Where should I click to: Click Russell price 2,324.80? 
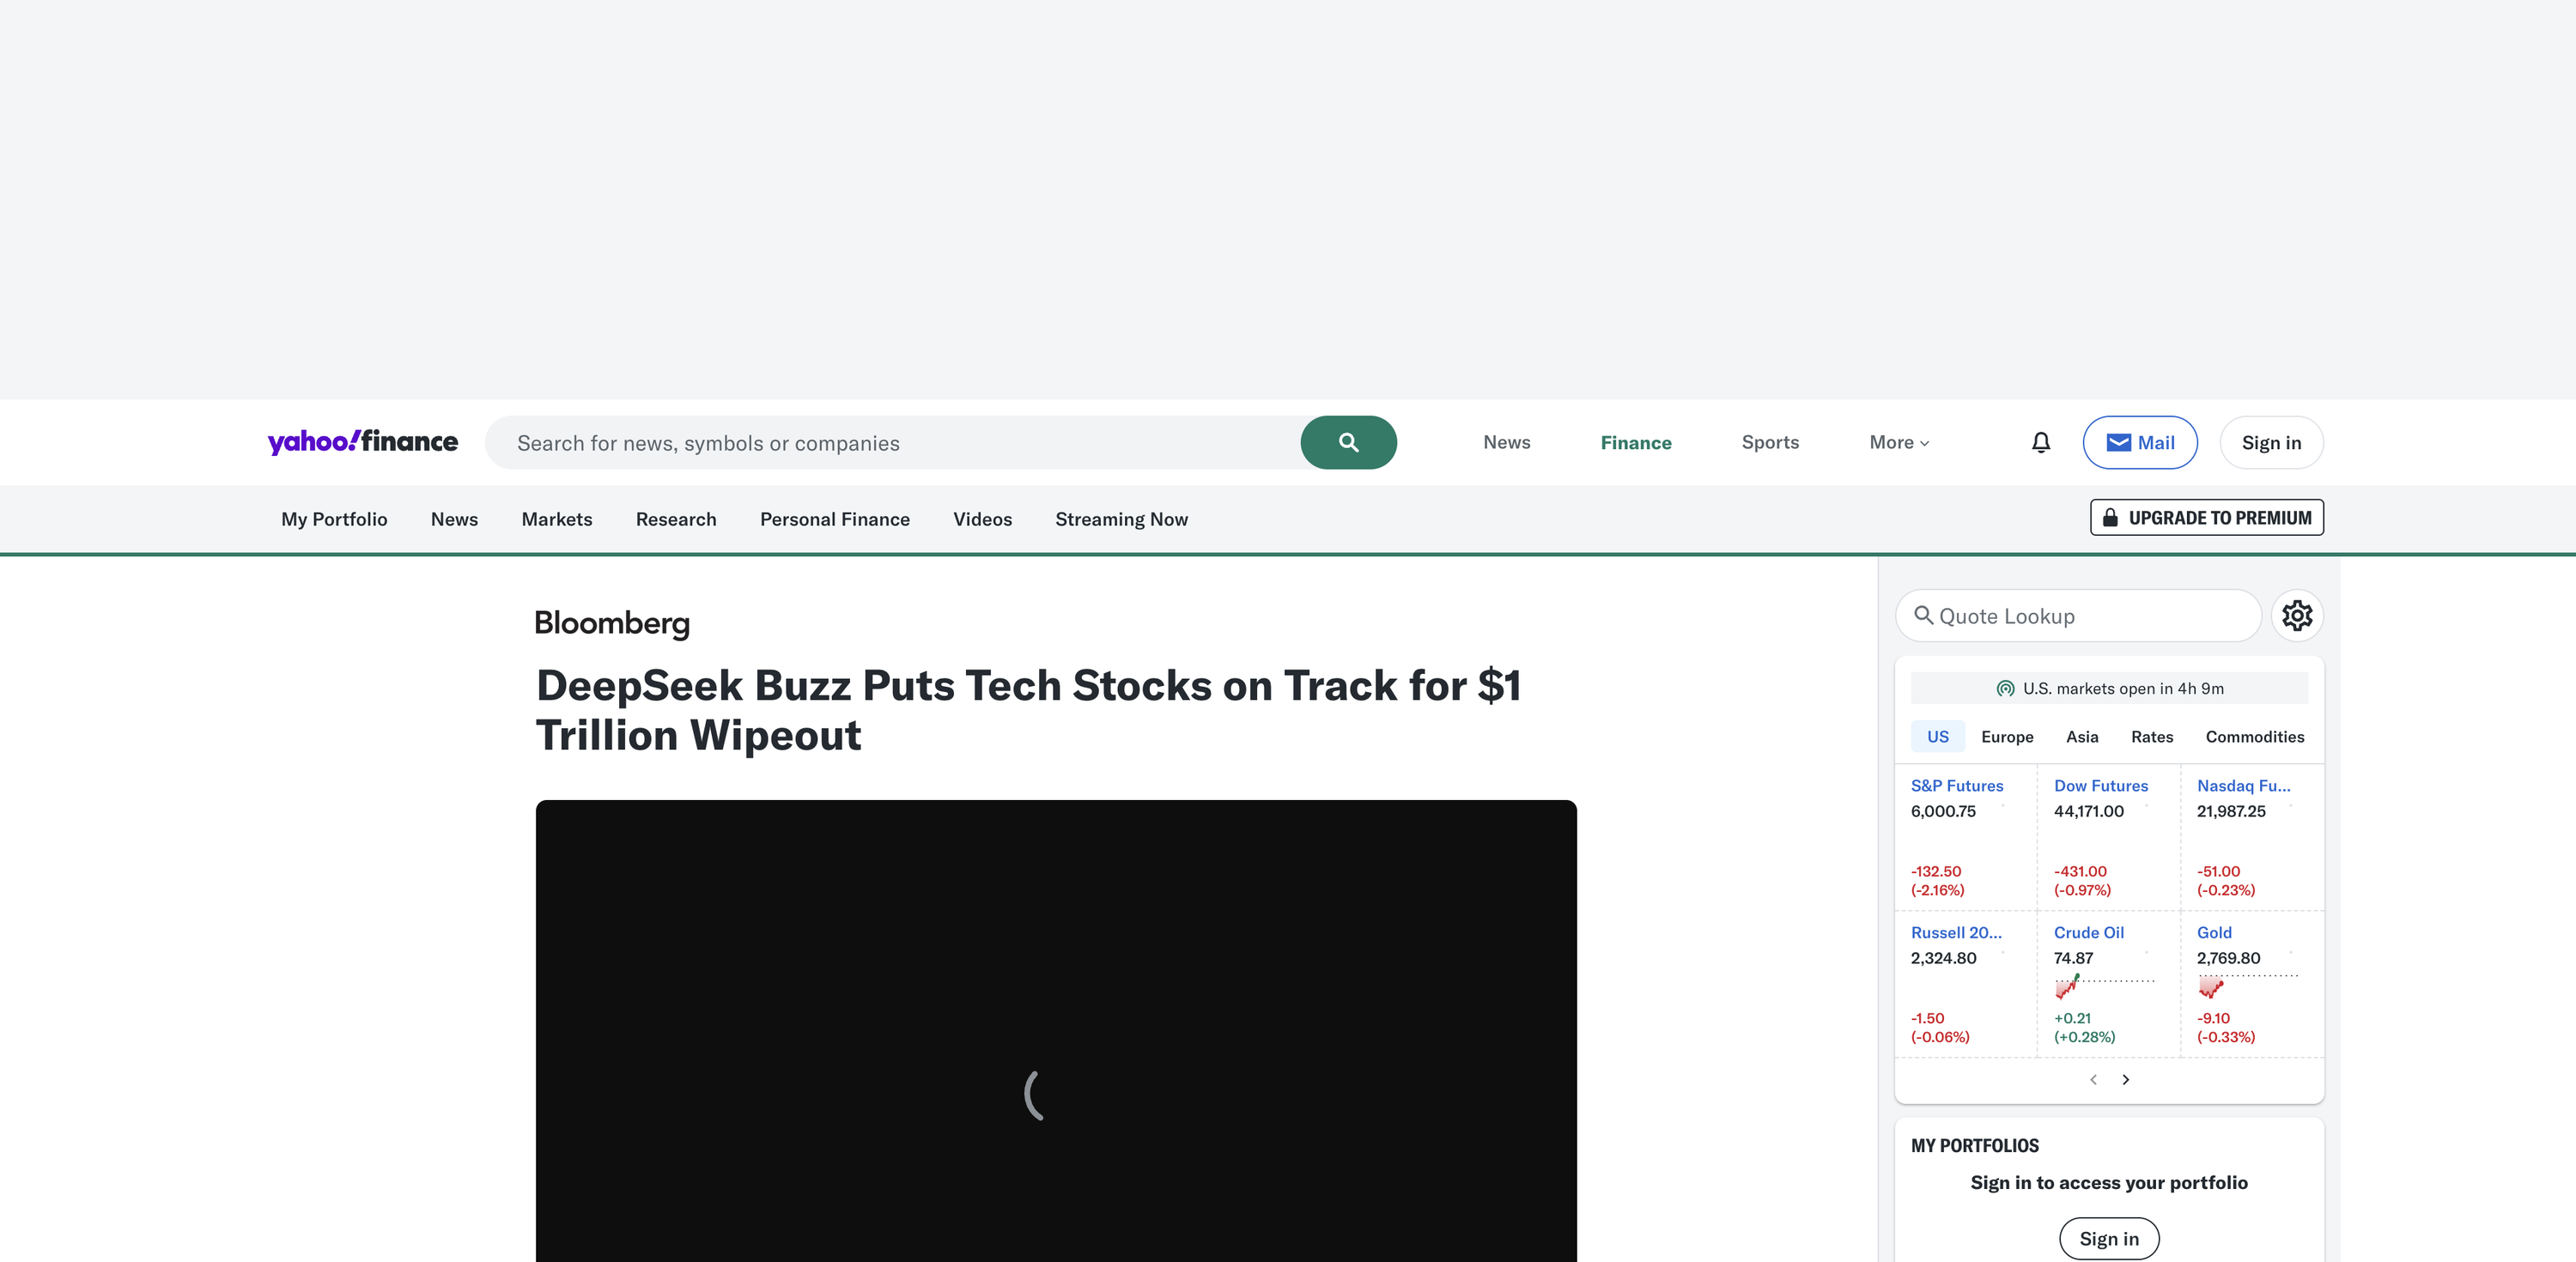(x=1943, y=958)
